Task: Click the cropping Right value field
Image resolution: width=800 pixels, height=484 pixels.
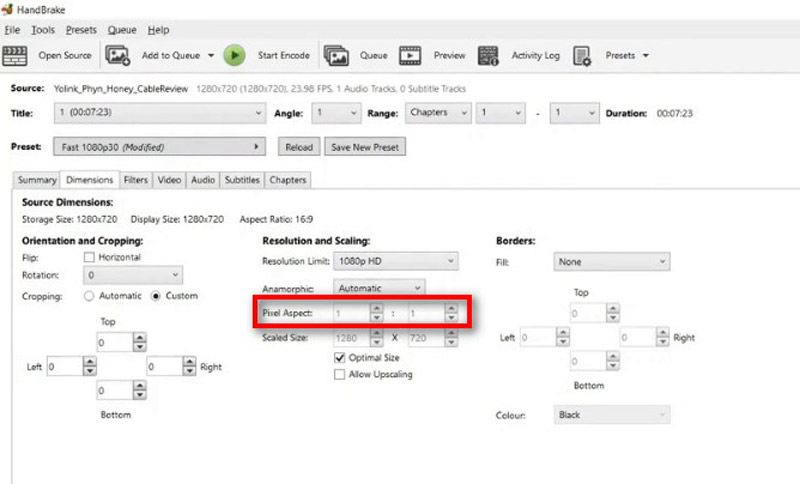Action: click(164, 366)
